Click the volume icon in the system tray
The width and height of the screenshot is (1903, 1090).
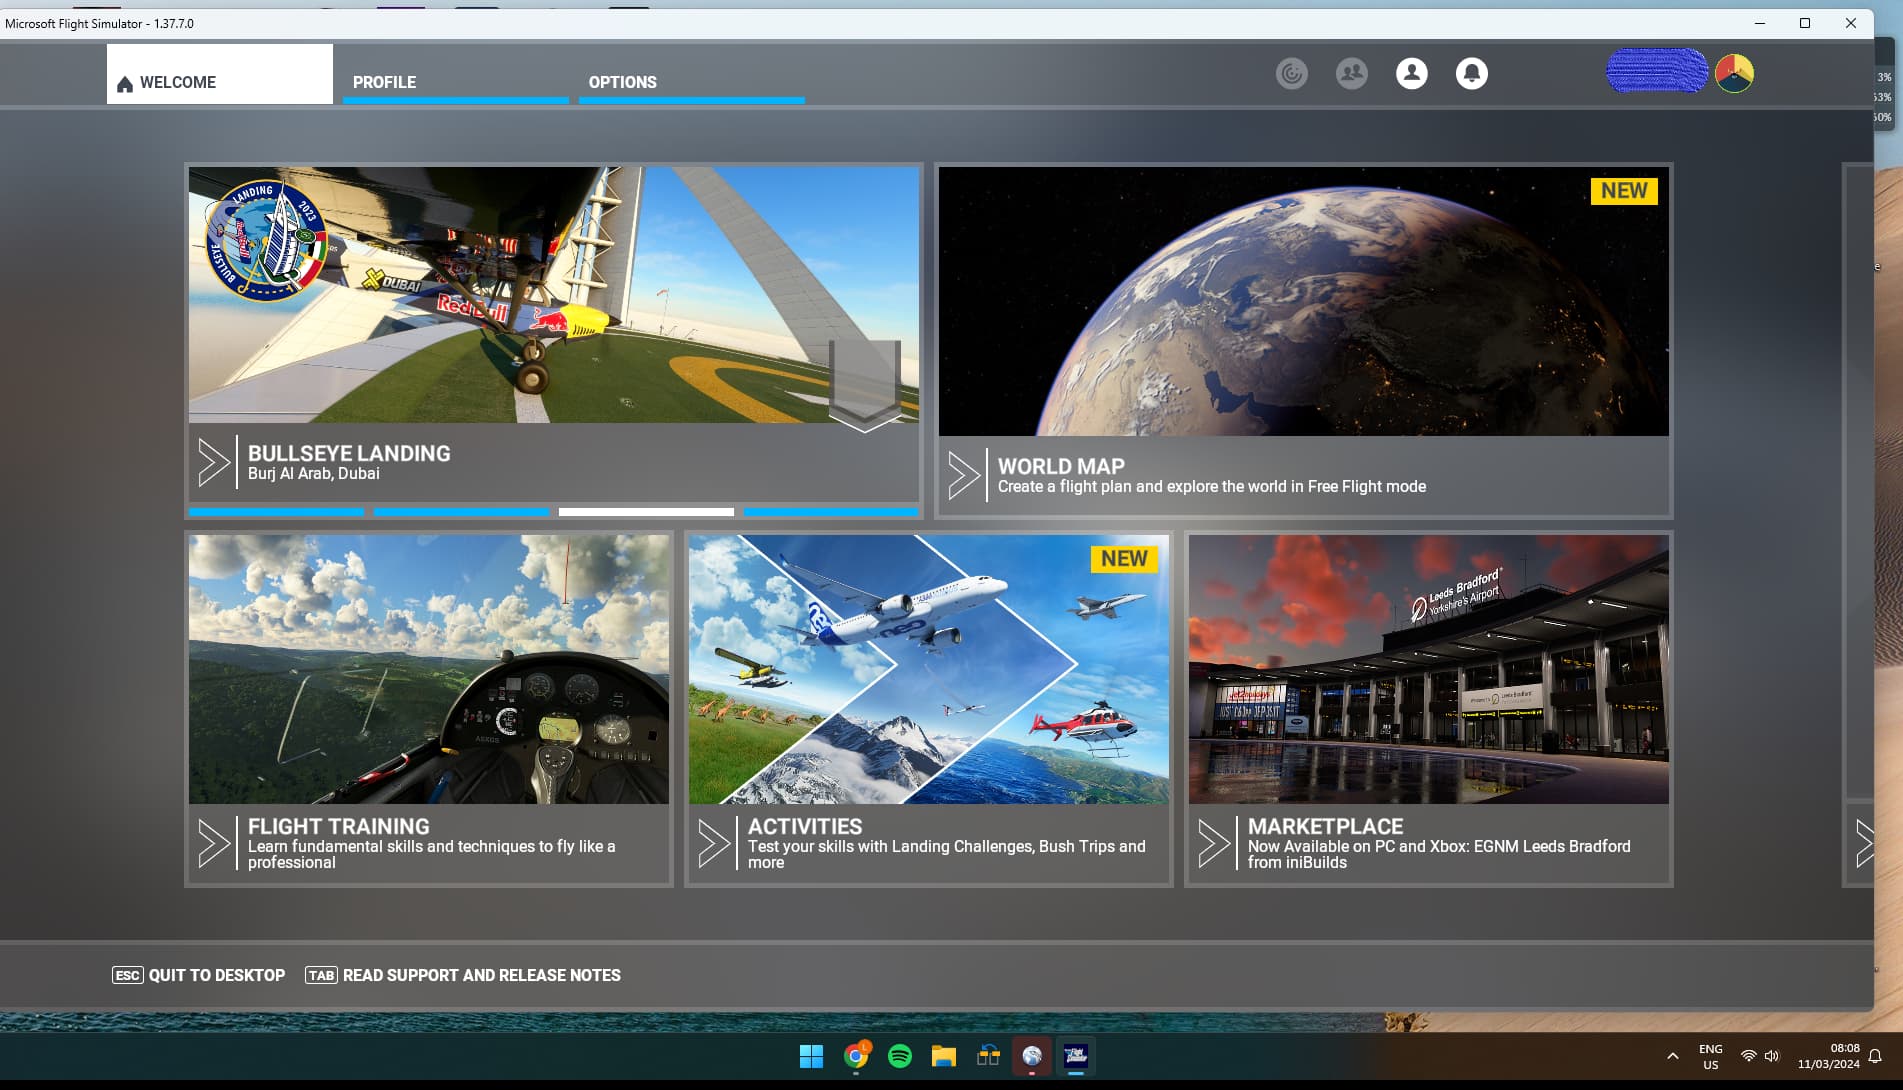1771,1055
